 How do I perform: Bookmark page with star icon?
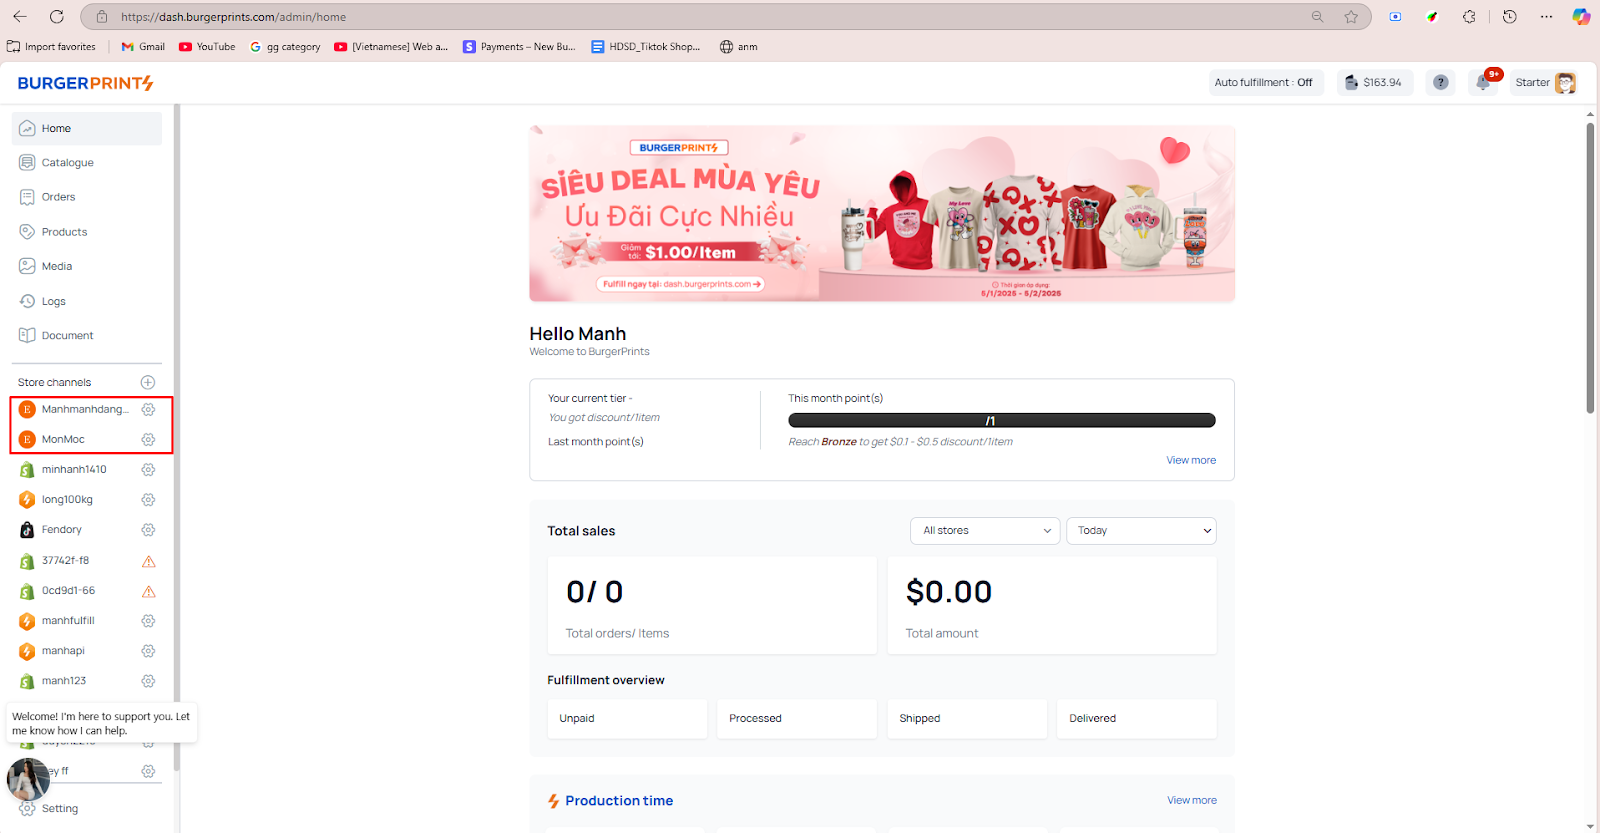(x=1351, y=16)
